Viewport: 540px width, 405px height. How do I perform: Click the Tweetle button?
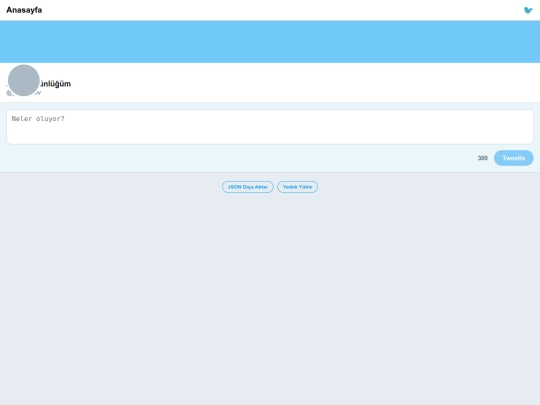point(513,158)
